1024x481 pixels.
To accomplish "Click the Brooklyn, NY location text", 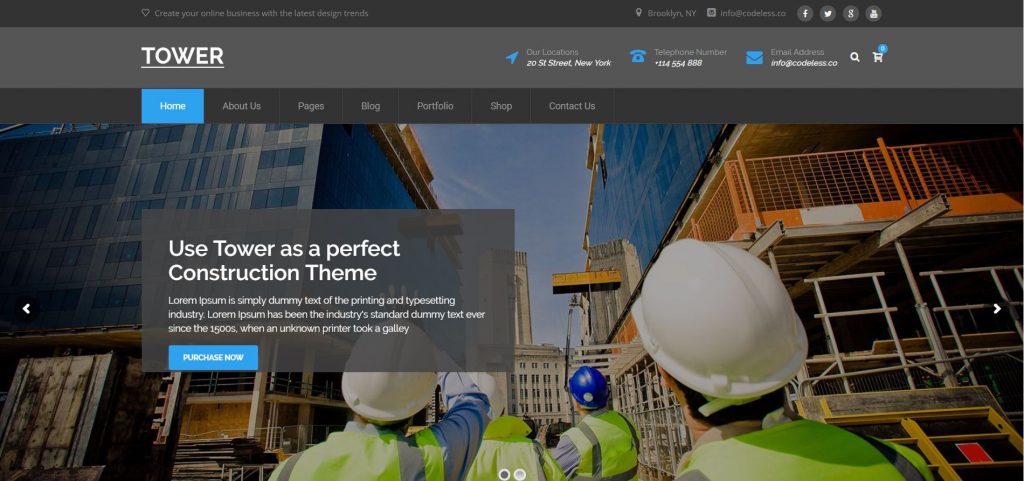I will click(x=672, y=13).
